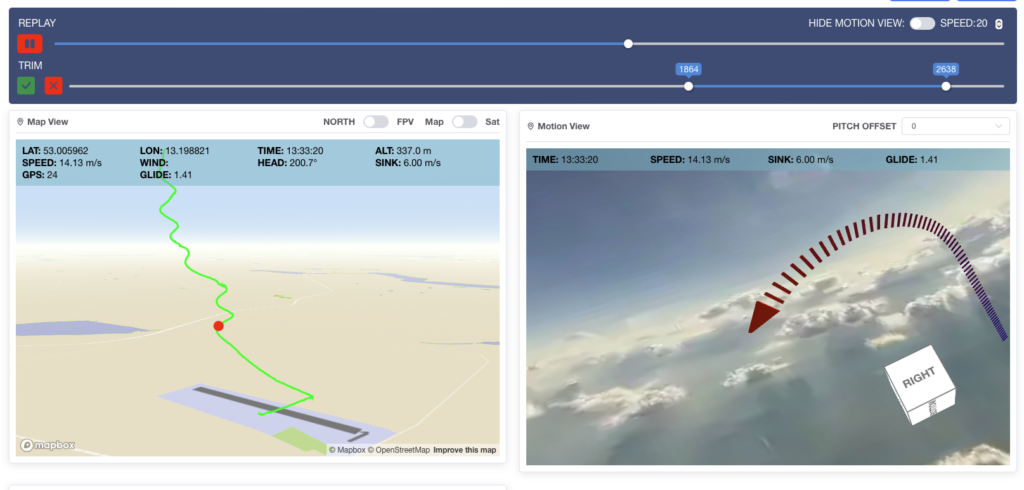Screen dimensions: 1024x490
Task: Click the location pin icon beside Motion View
Action: pyautogui.click(x=531, y=127)
